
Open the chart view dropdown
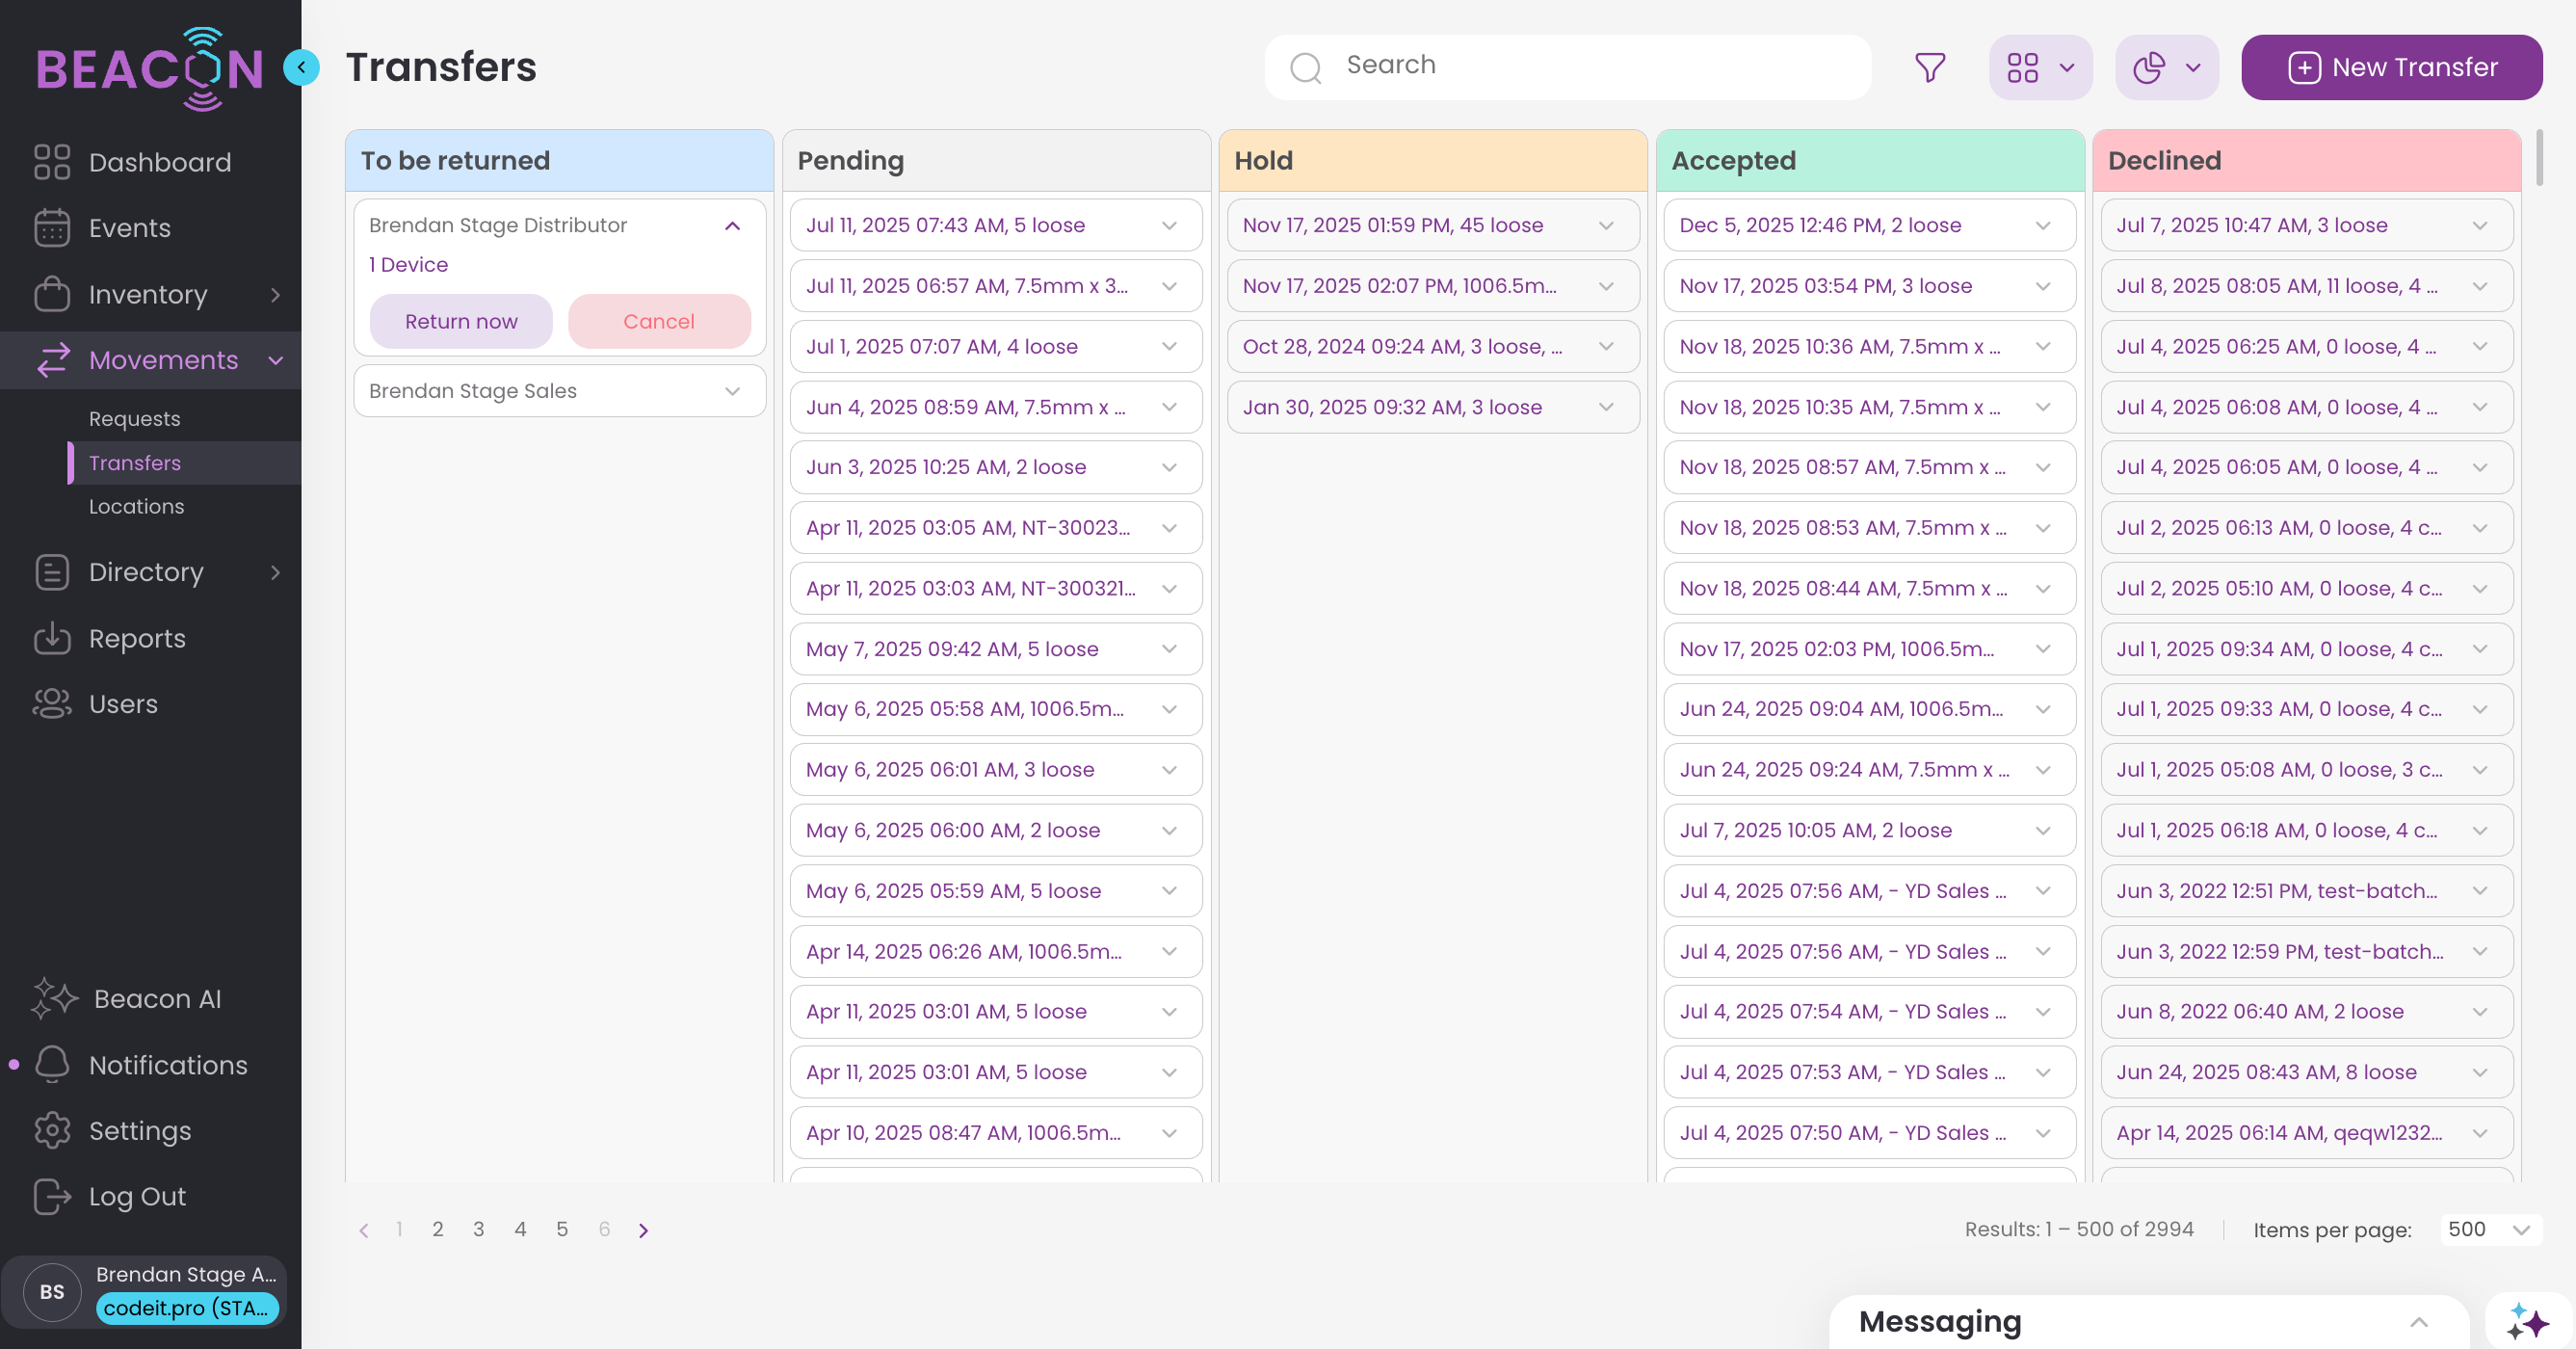tap(2166, 67)
